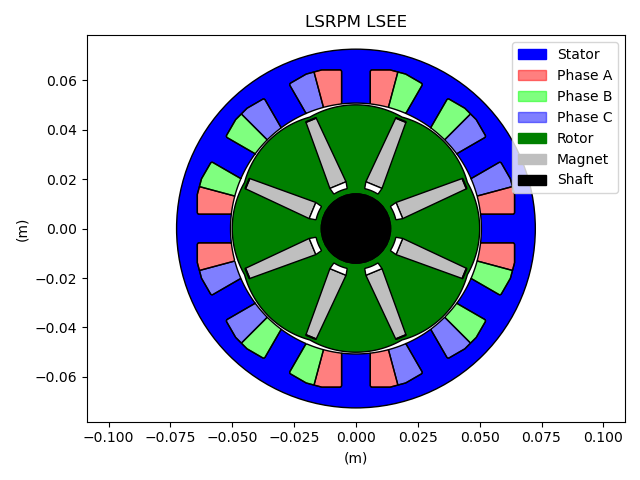Select the 'Rotor' legend label text
This screenshot has height=480, width=640.
click(x=575, y=138)
